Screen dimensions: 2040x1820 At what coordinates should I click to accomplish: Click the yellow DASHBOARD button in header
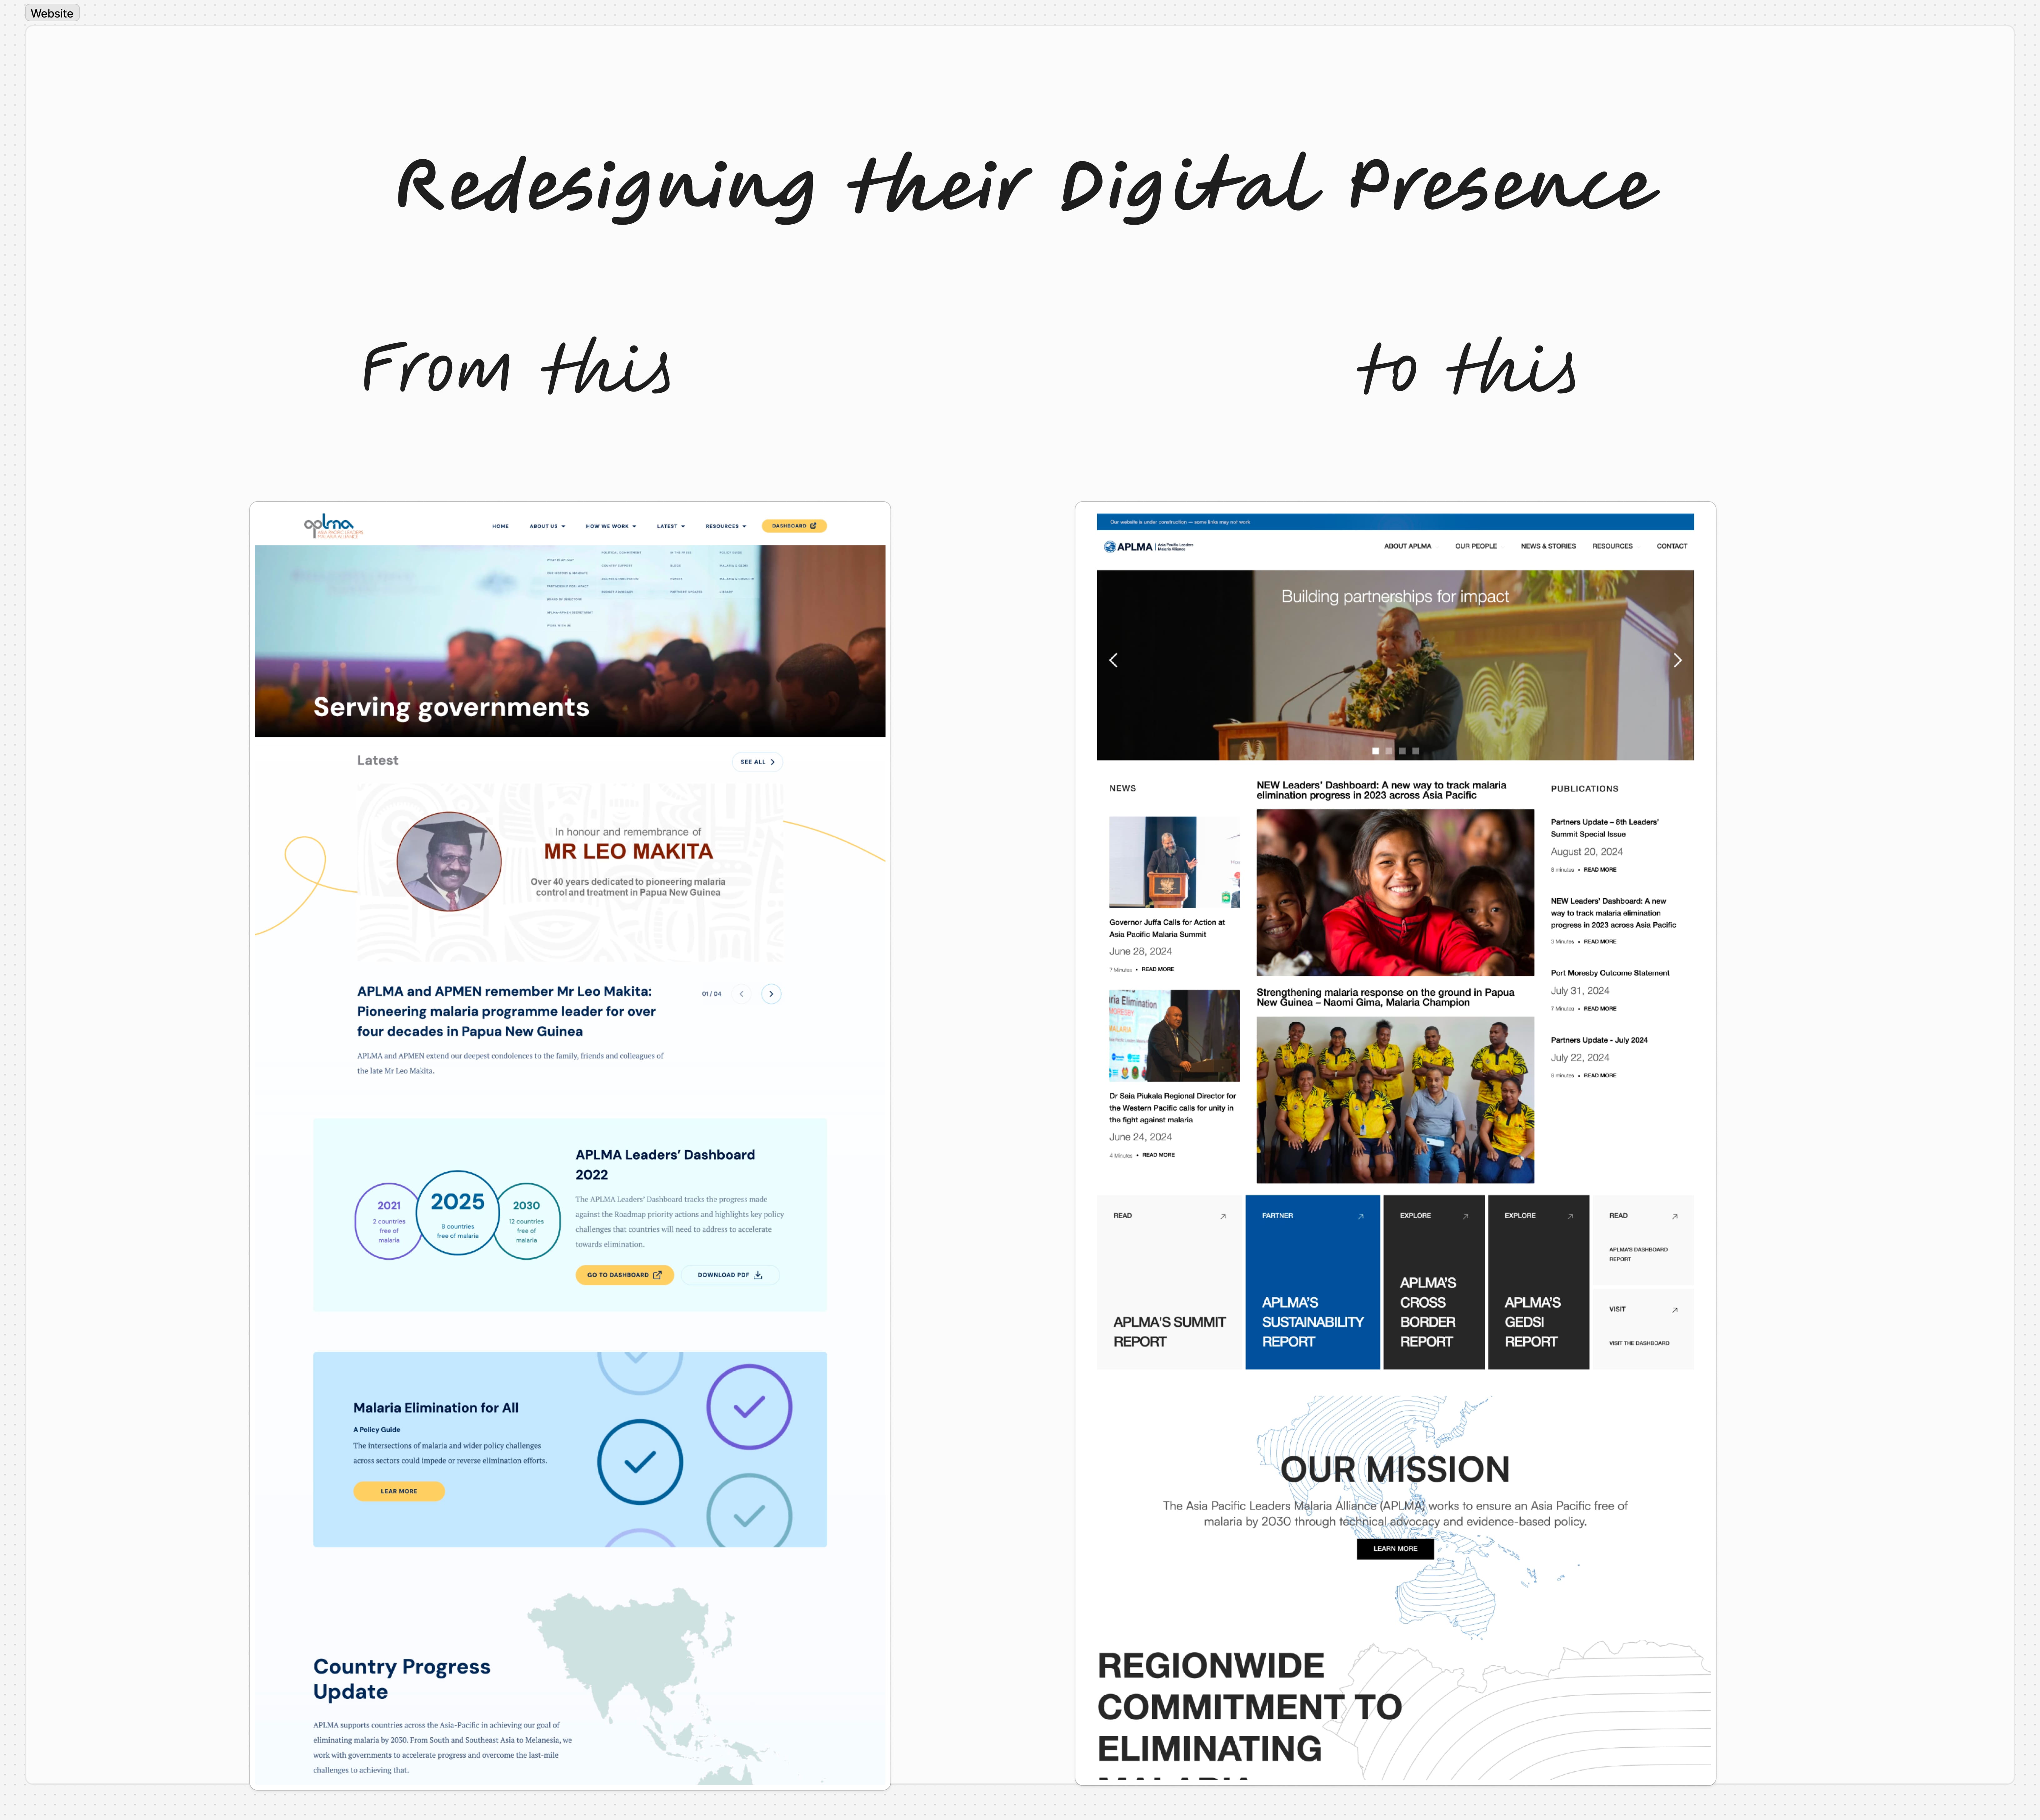[x=794, y=526]
